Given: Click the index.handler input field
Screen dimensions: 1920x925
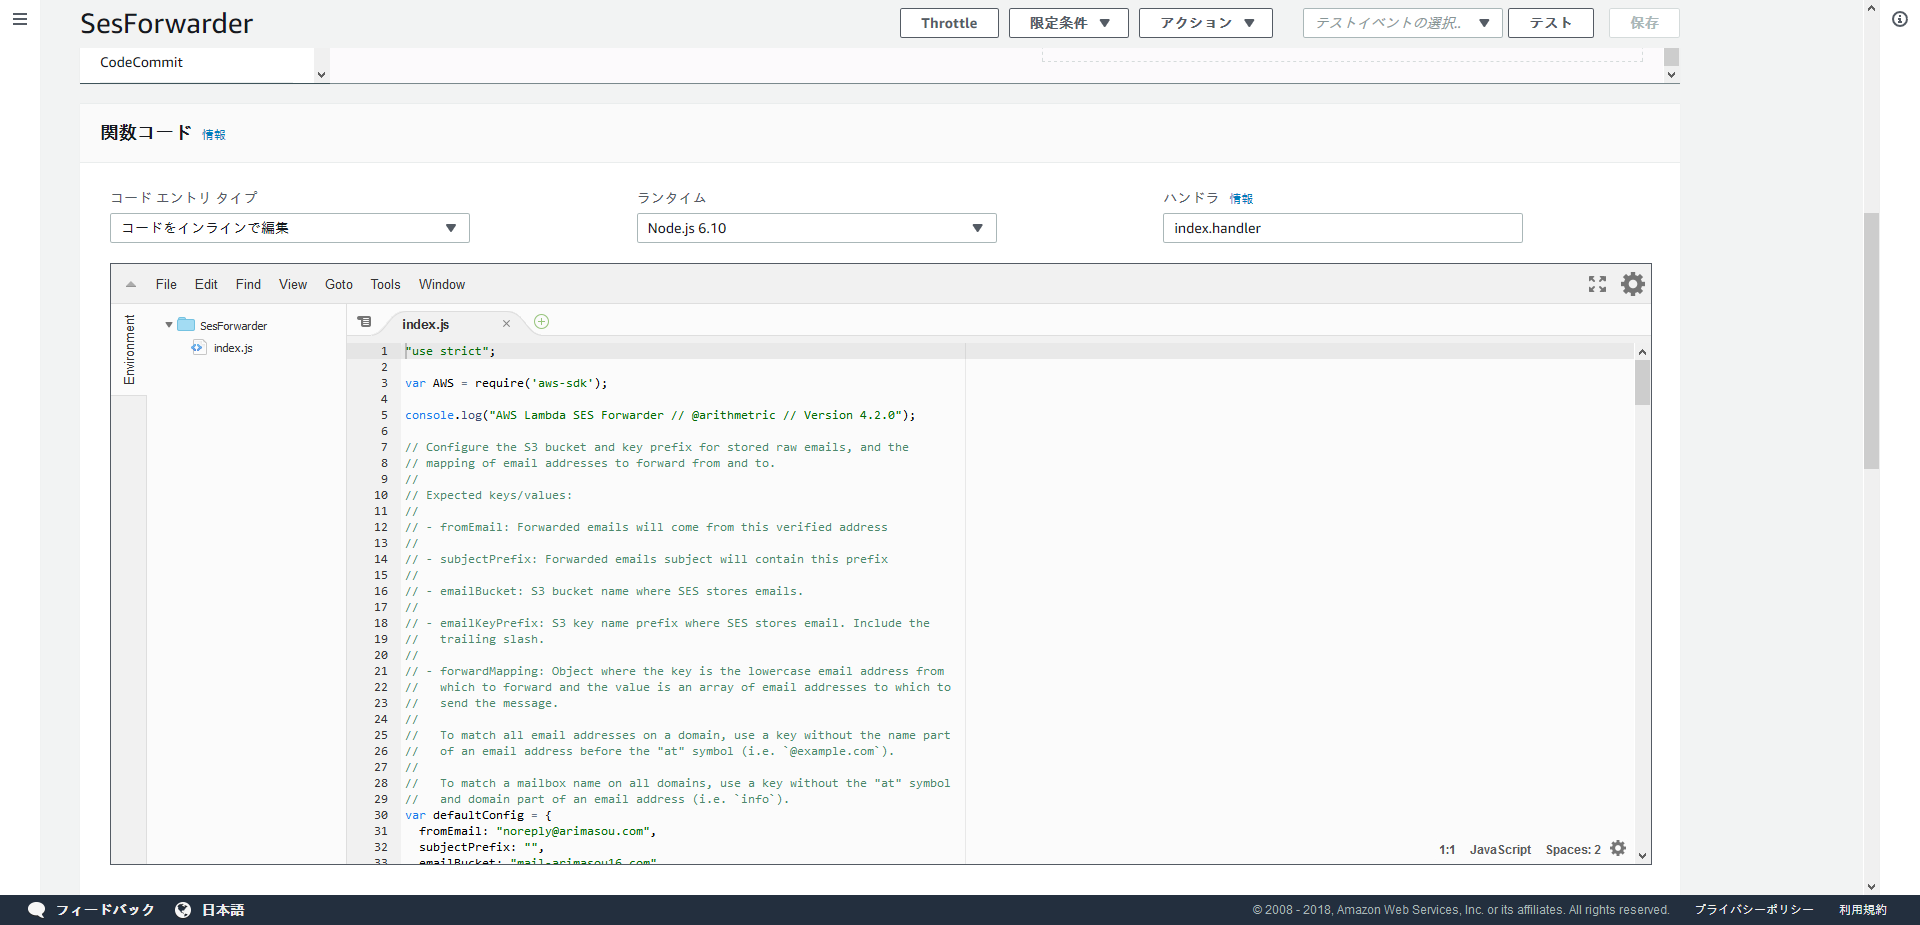Looking at the screenshot, I should click(x=1342, y=228).
